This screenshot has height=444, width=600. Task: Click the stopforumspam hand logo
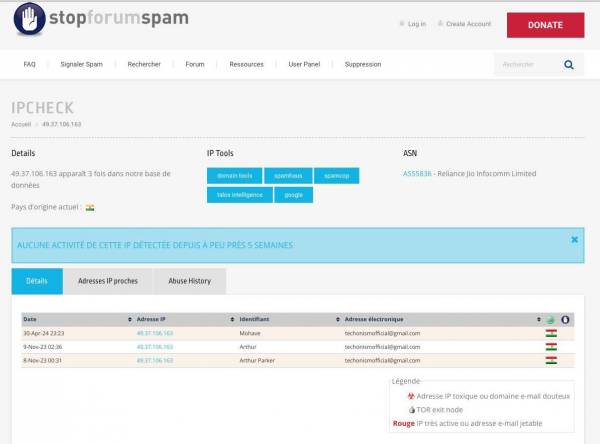pyautogui.click(x=29, y=20)
